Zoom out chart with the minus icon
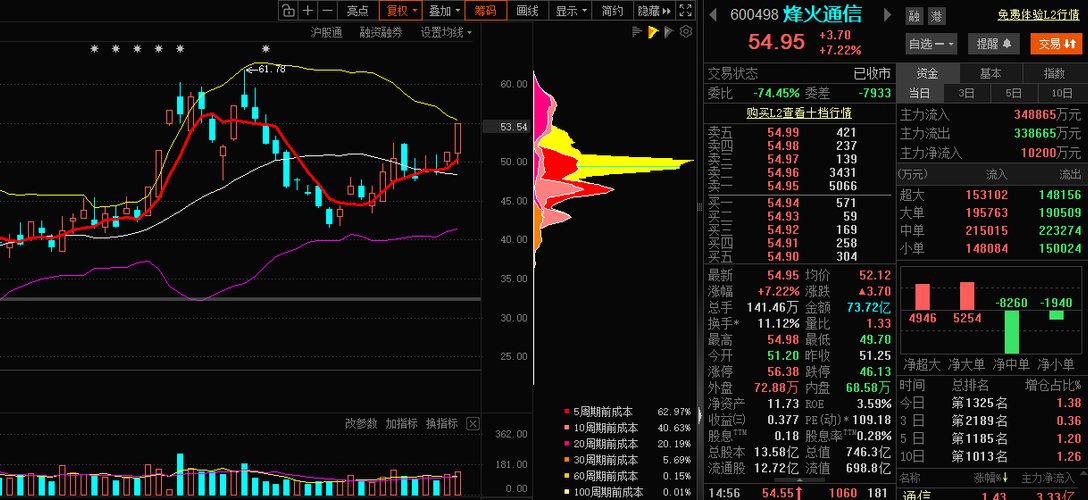 point(328,10)
